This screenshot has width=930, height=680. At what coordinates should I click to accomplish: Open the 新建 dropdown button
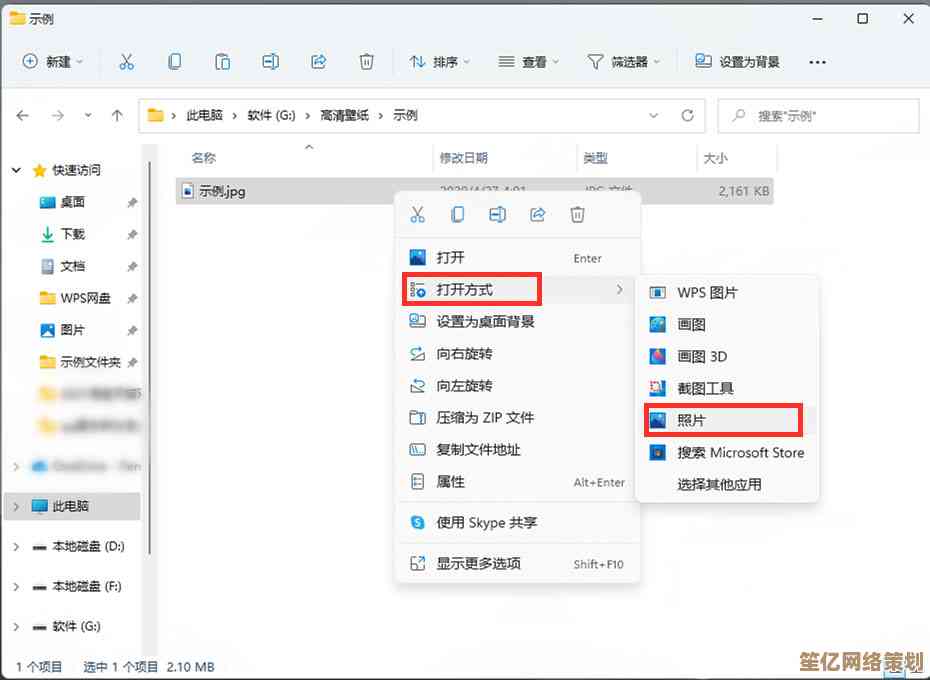pos(53,62)
